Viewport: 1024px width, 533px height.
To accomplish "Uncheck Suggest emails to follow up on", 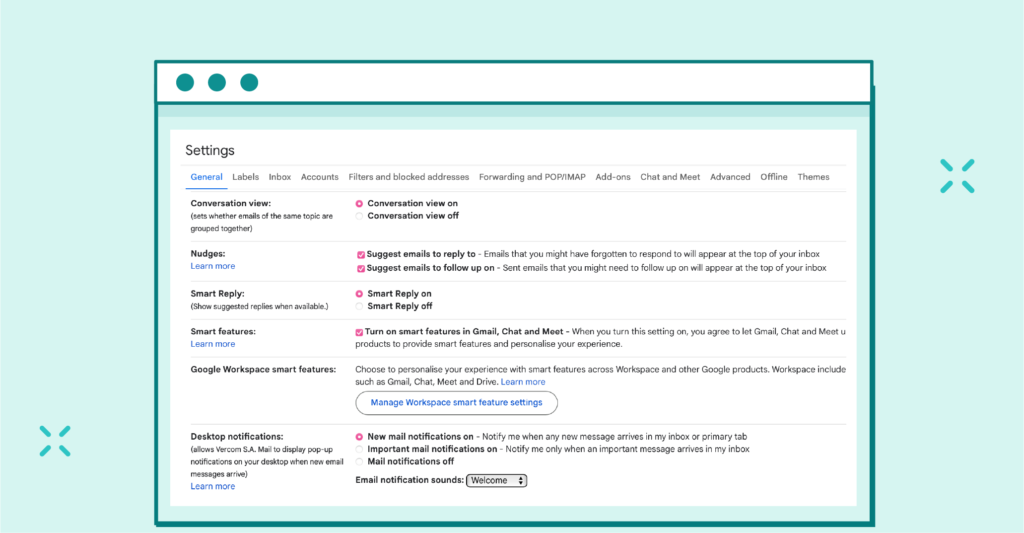I will (361, 268).
